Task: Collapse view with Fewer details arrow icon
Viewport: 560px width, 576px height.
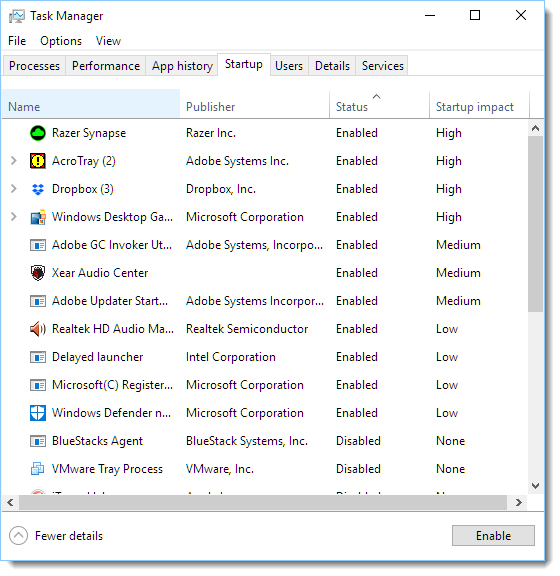Action: (18, 536)
